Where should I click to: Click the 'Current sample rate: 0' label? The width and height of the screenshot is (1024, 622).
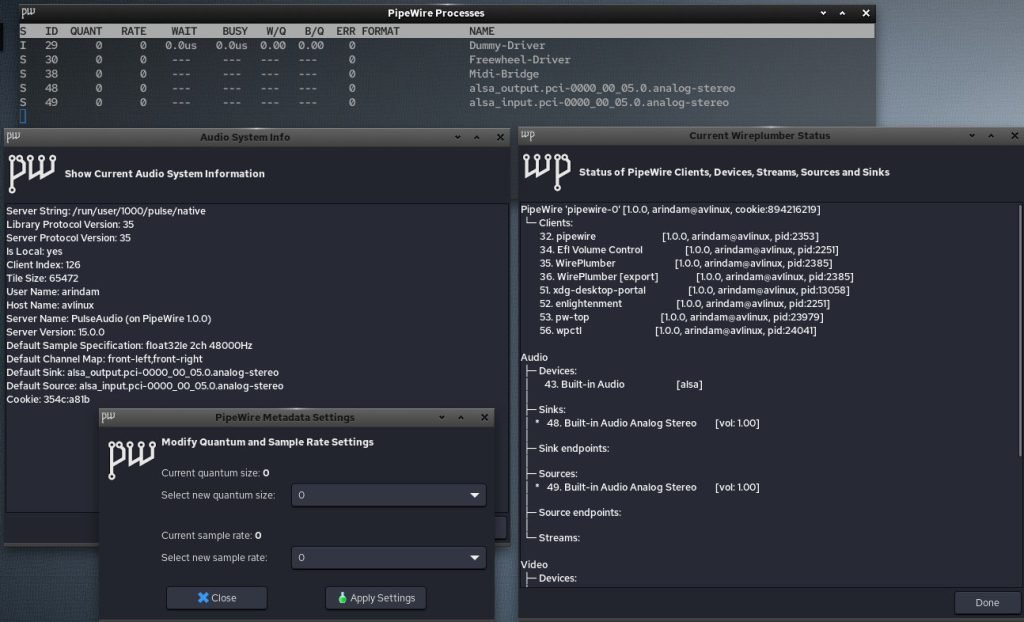(211, 536)
